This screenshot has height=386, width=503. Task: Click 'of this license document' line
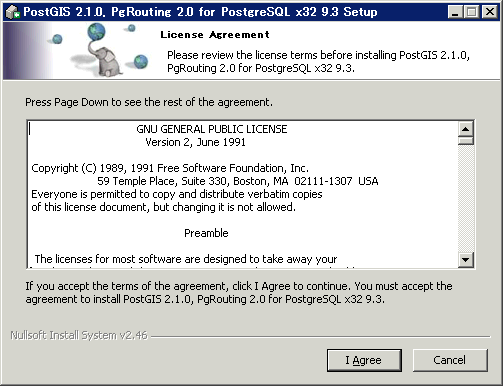tap(163, 207)
